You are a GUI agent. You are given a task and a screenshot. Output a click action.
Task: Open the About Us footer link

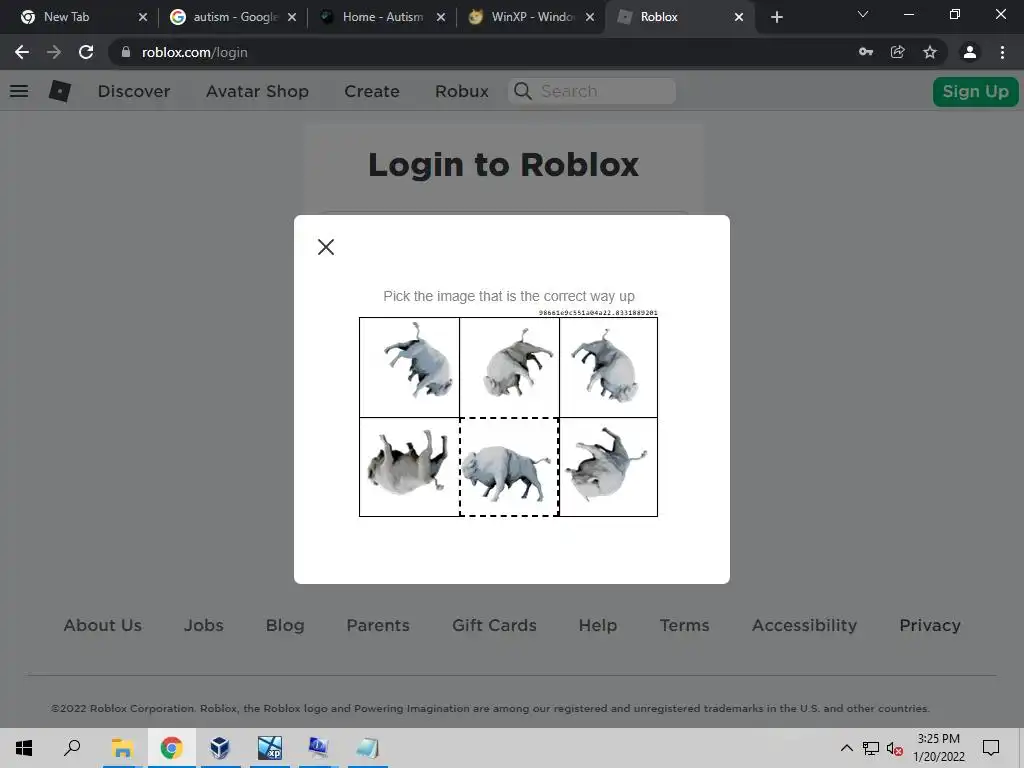point(103,625)
